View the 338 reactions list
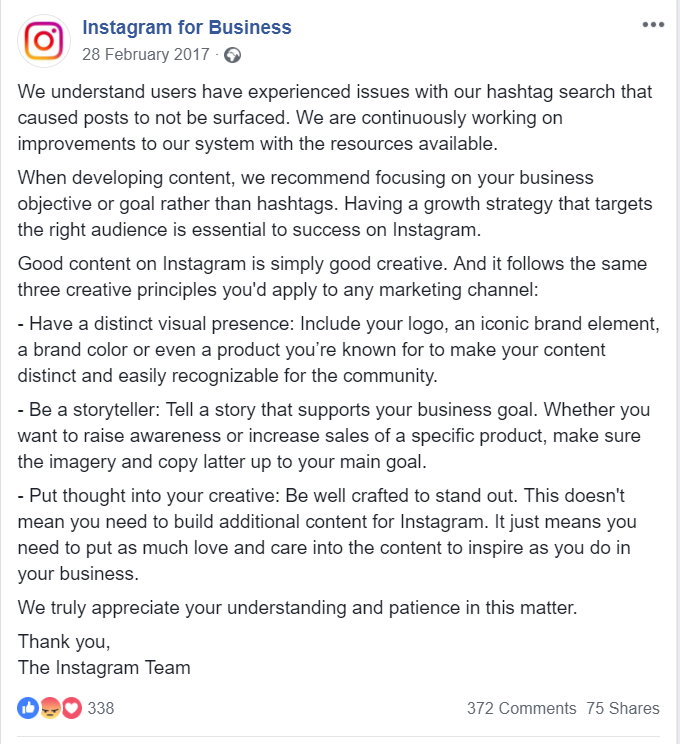 pos(101,708)
